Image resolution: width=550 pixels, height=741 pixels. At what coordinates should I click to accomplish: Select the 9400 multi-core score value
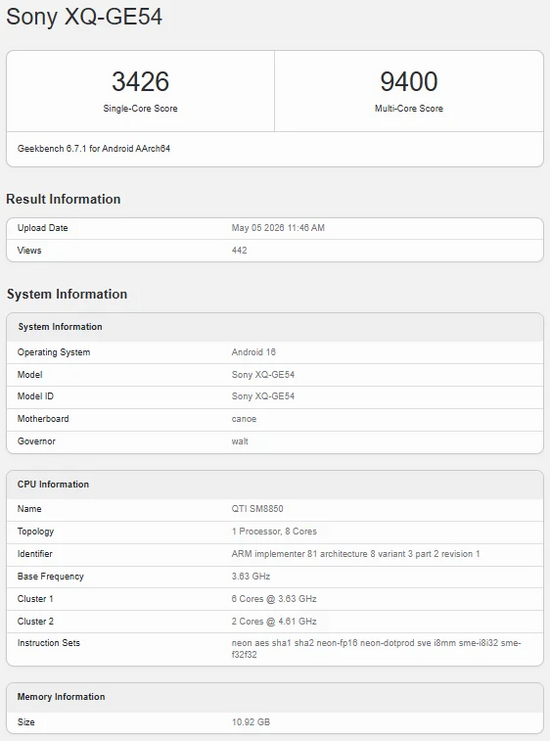click(409, 81)
